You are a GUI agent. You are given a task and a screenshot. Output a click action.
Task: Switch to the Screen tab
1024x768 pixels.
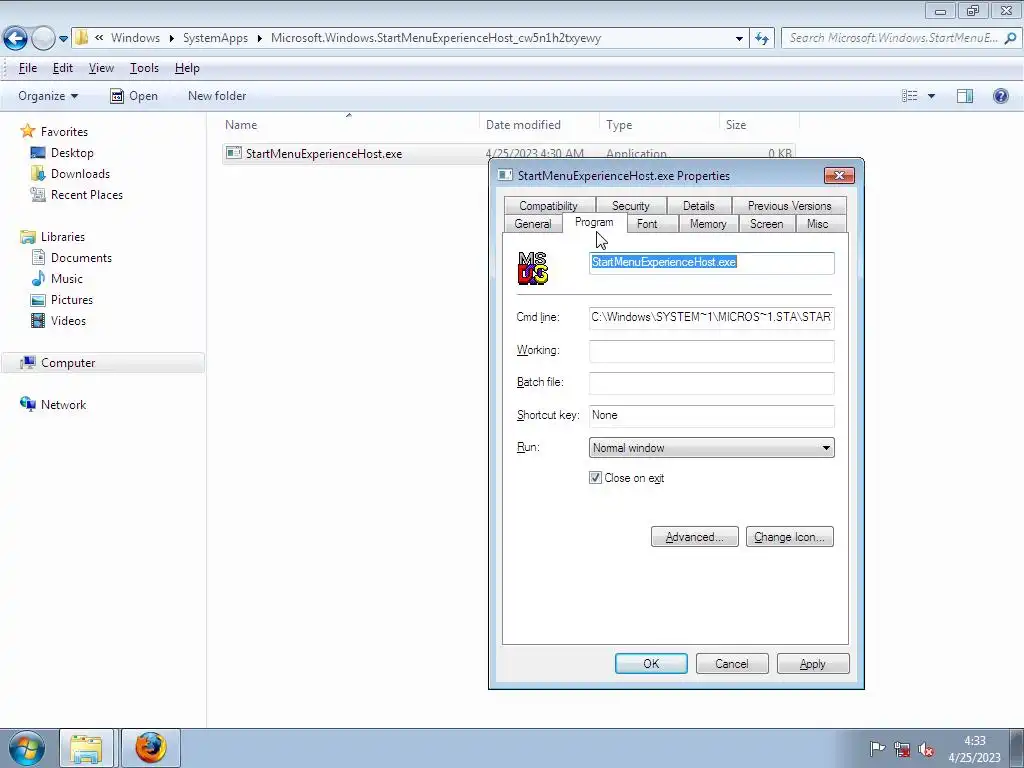766,224
